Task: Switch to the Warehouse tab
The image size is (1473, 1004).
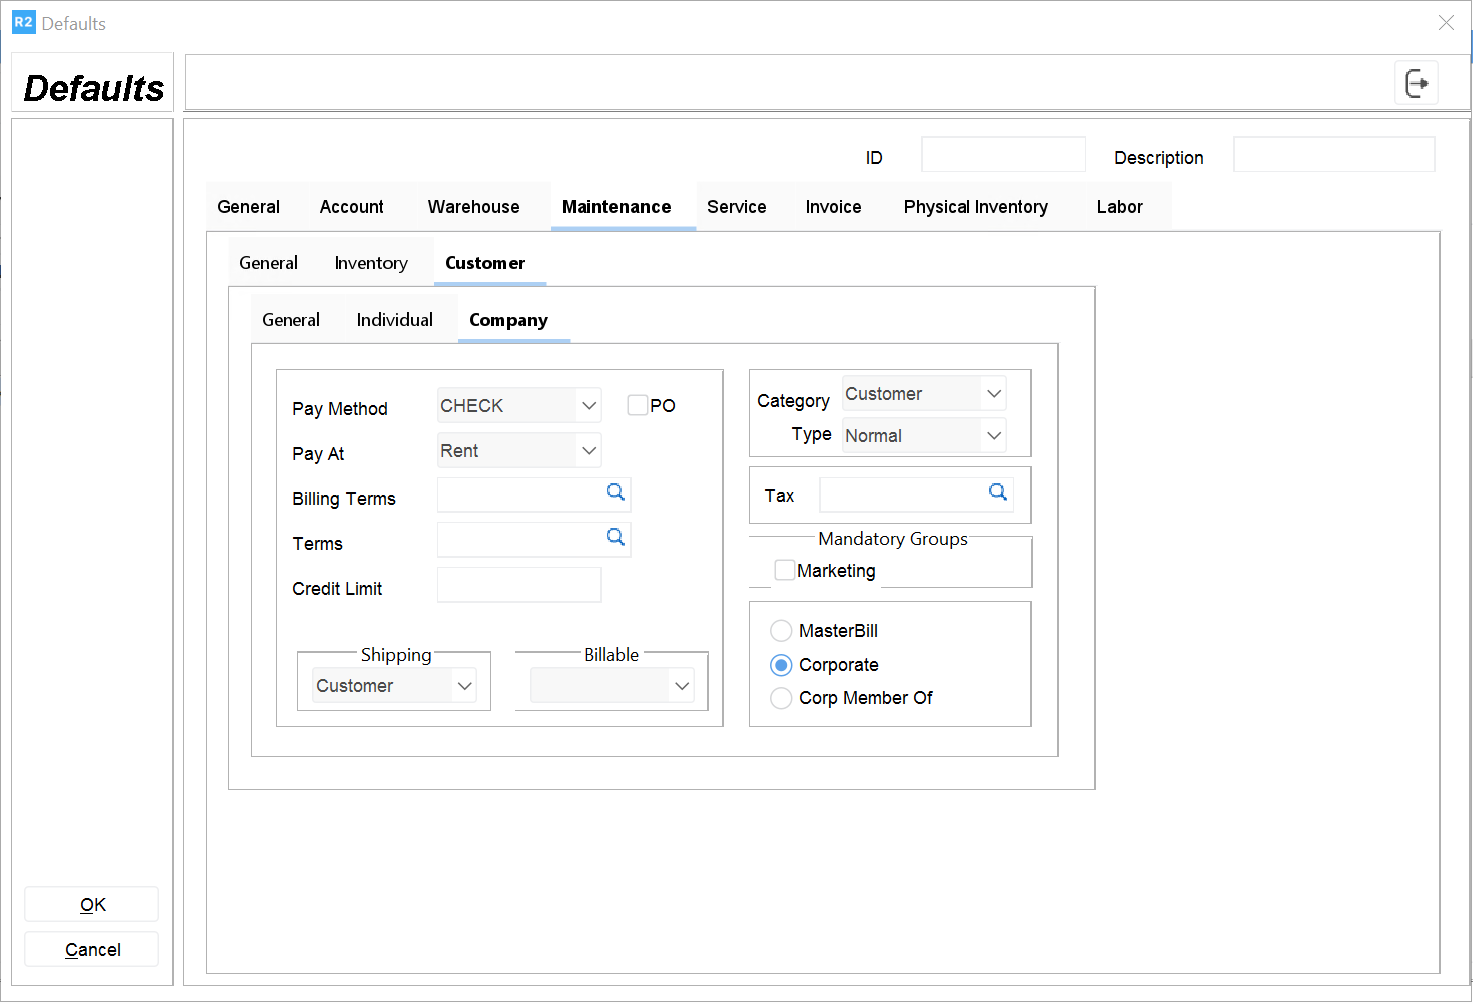Action: [473, 207]
